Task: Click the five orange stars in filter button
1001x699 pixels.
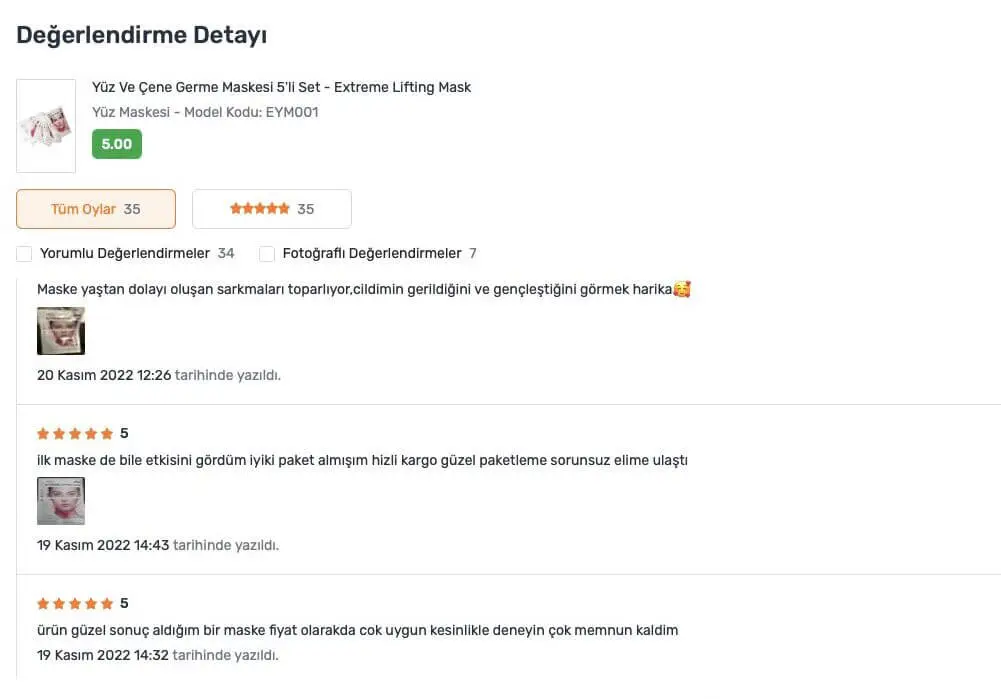Action: pyautogui.click(x=259, y=209)
